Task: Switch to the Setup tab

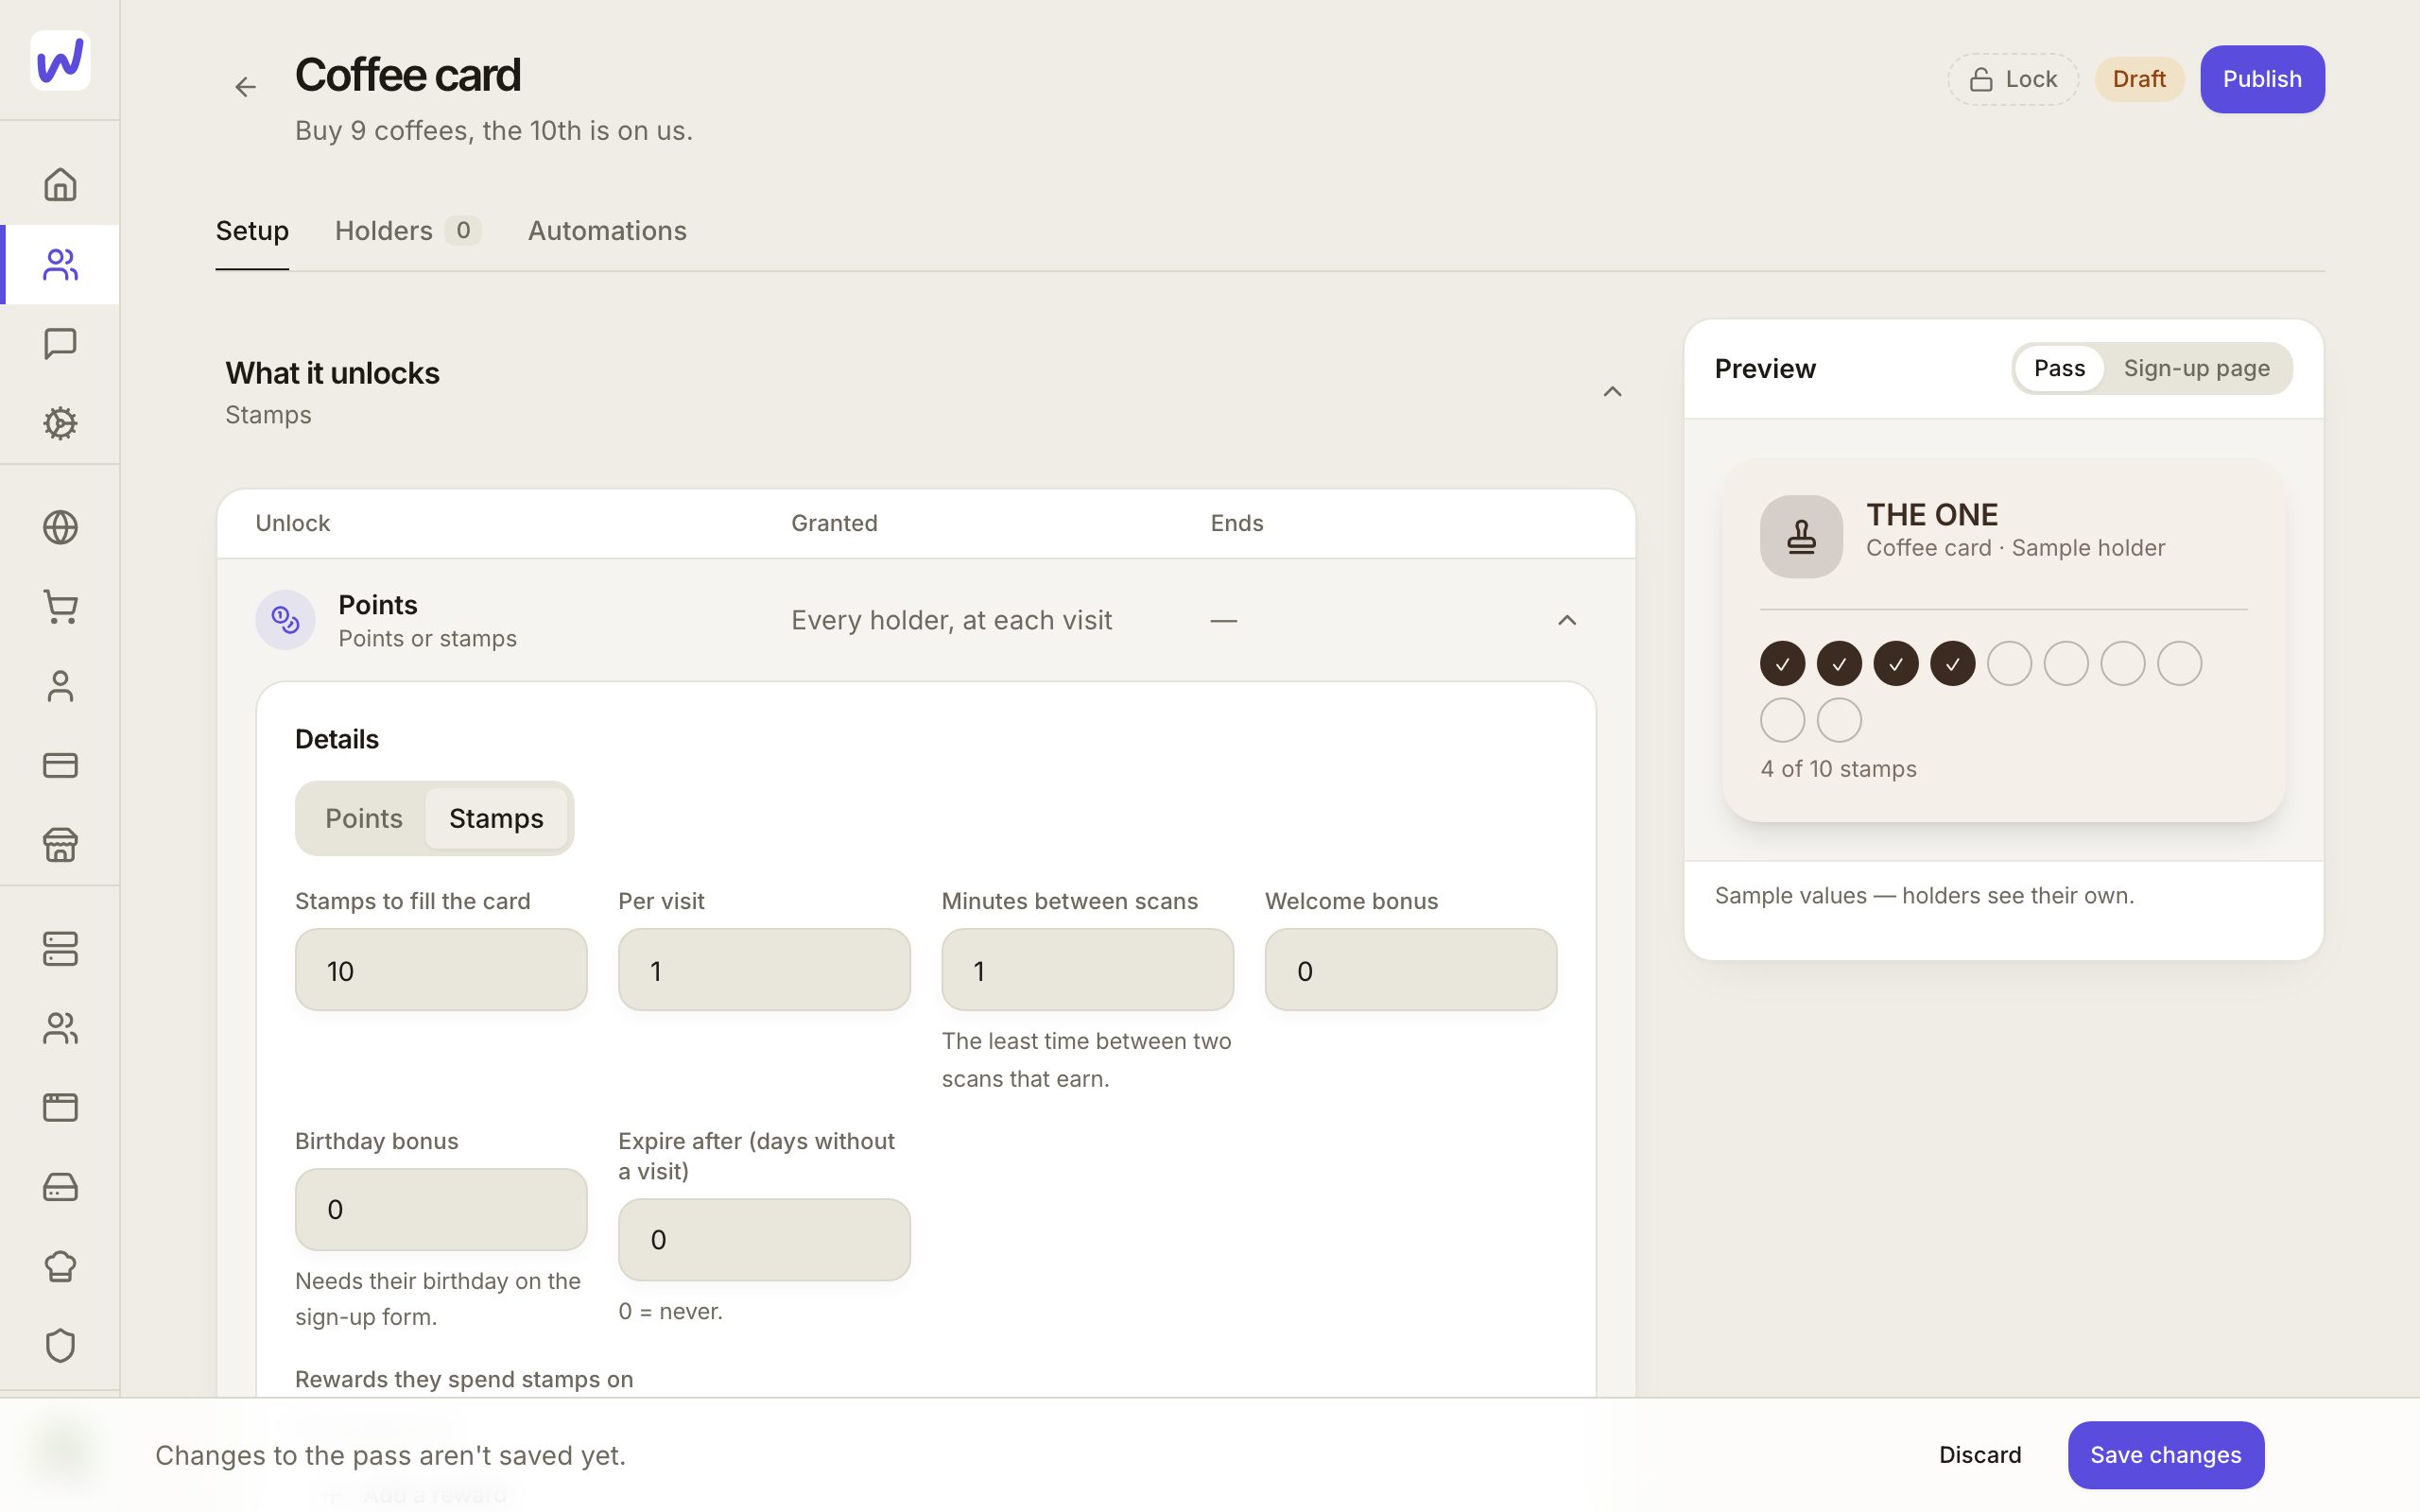Action: point(252,231)
